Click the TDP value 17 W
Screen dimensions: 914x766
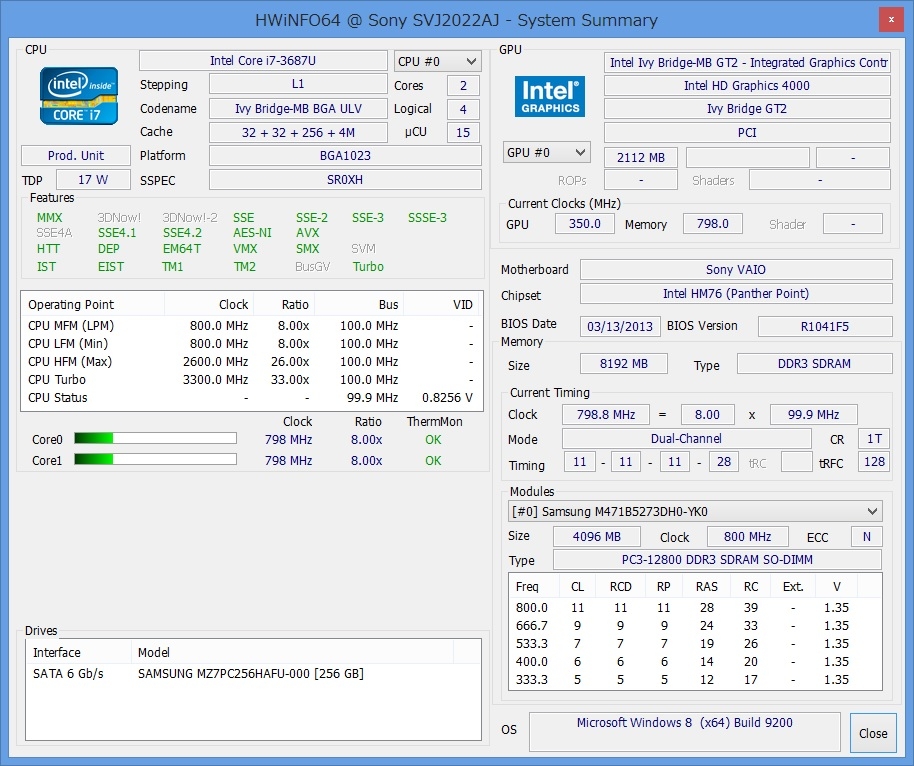click(93, 180)
